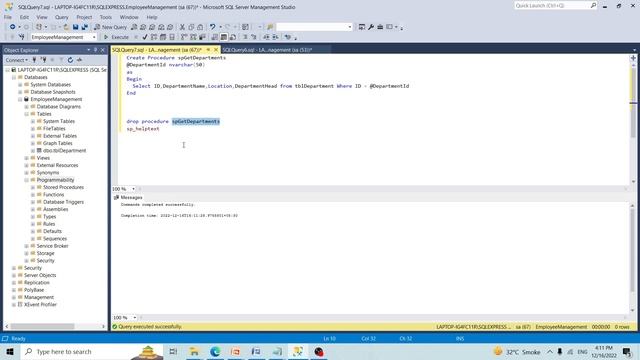Click the Navigate Backward blue circle icon
This screenshot has width=640, height=360.
click(x=12, y=27)
